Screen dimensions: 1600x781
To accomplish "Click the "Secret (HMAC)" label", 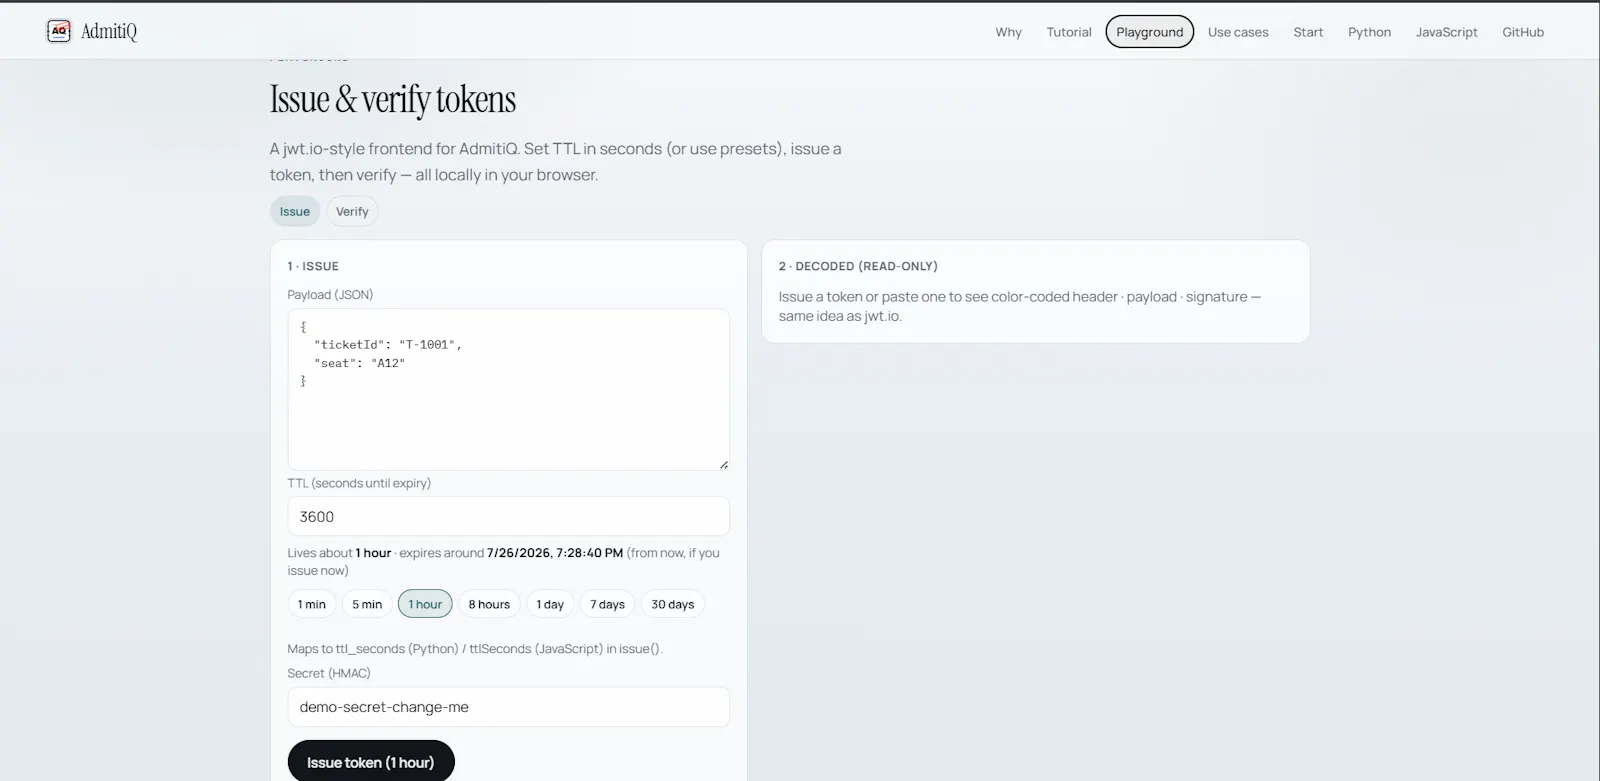I will (x=329, y=673).
